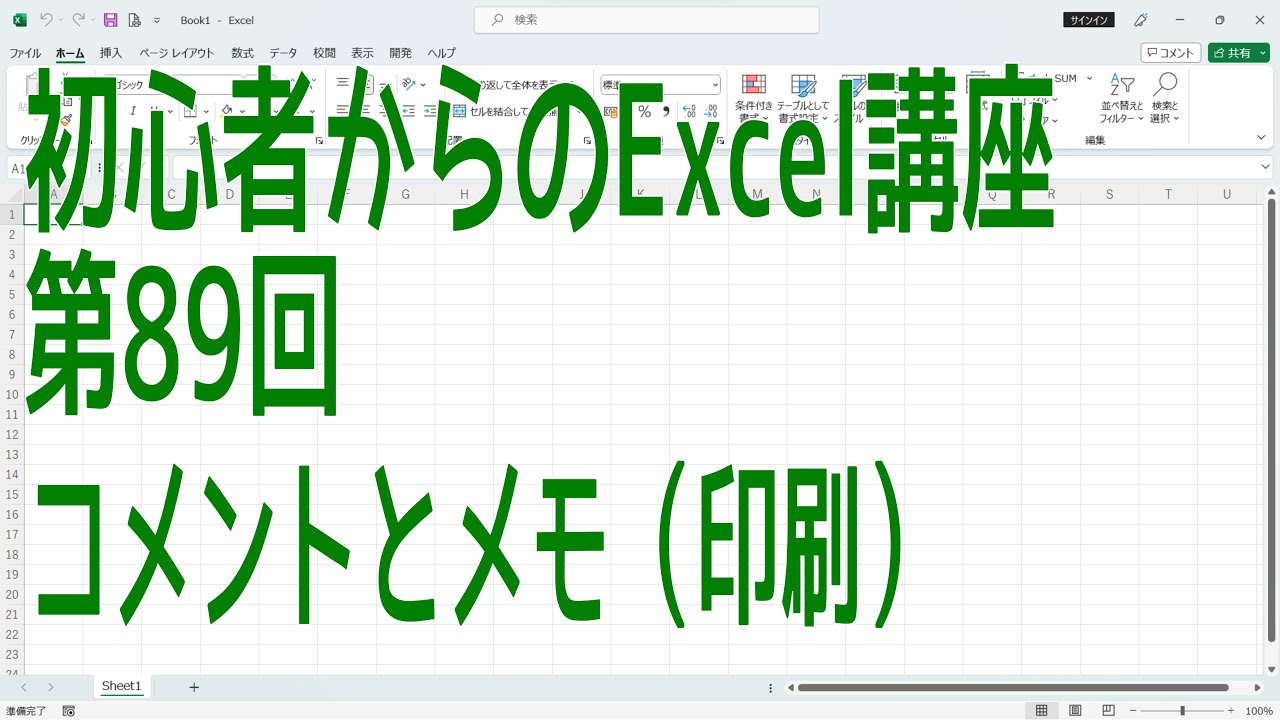
Task: Select column S header
Action: click(1109, 194)
